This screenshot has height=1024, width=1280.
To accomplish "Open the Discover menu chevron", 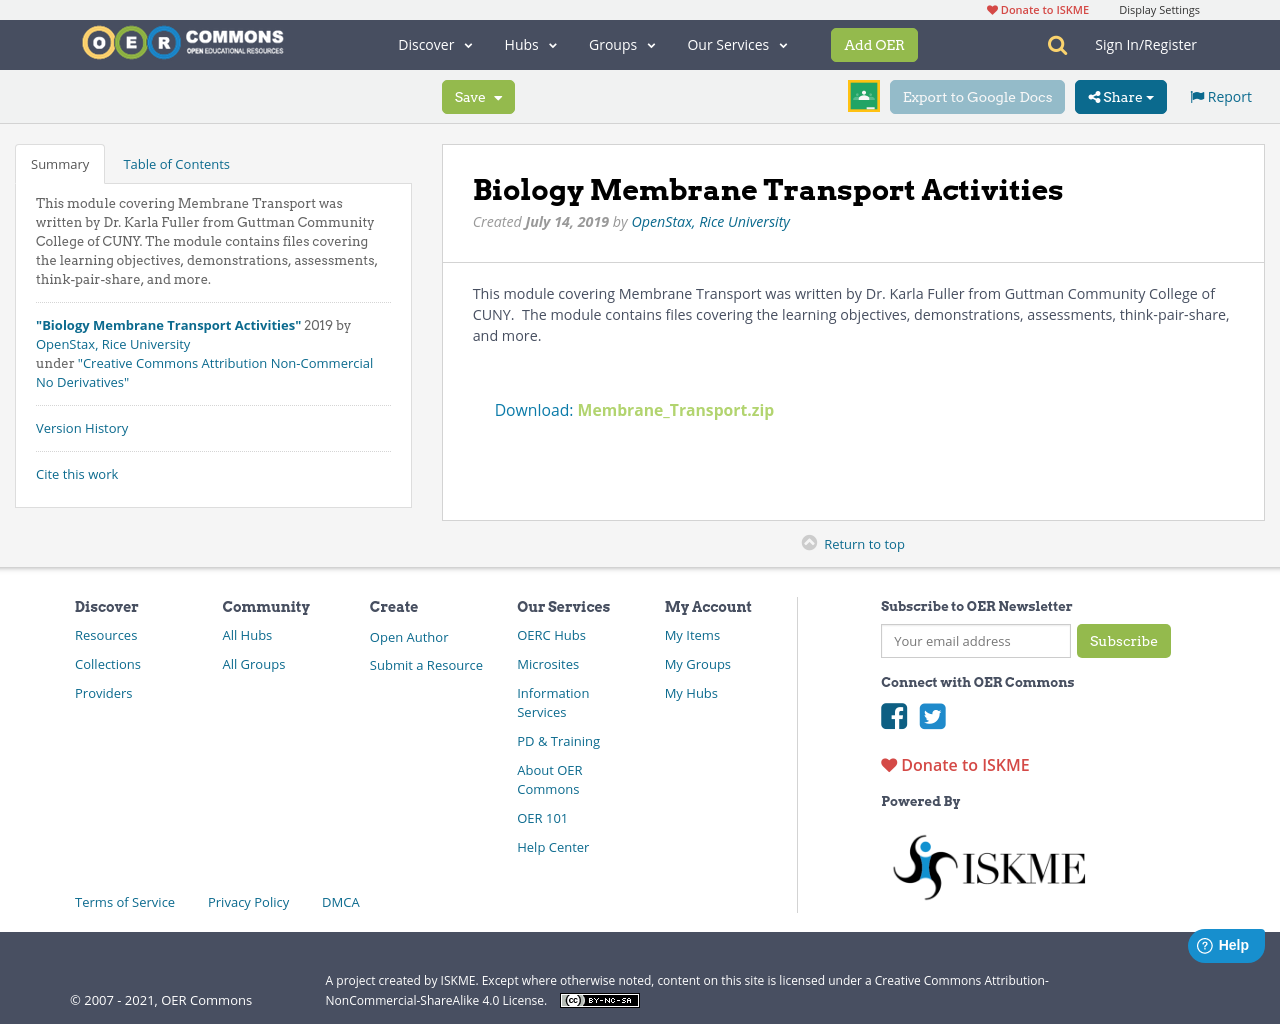I will (x=466, y=45).
